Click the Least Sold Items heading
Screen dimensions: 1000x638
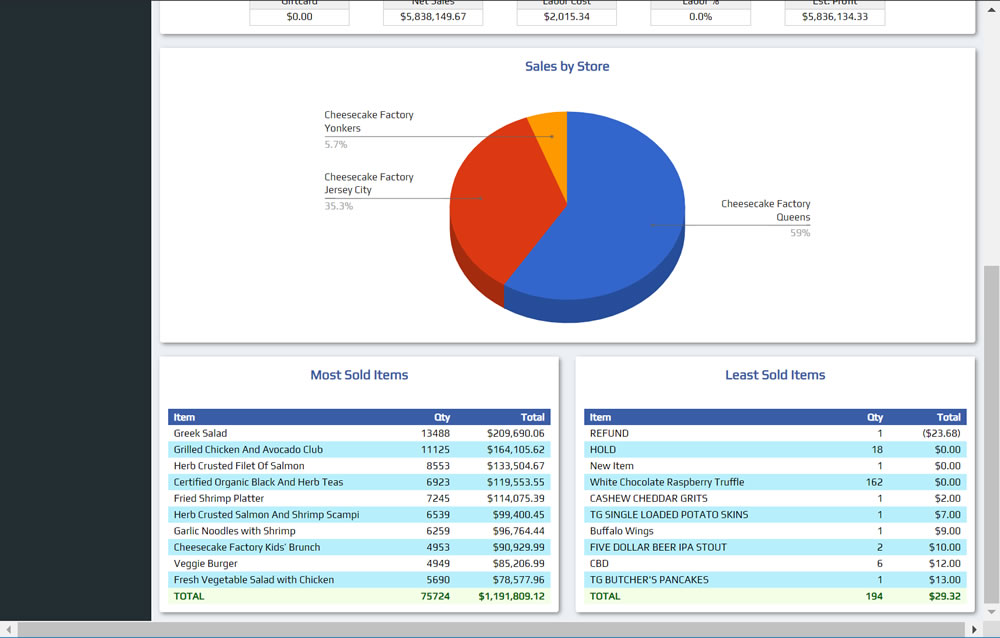(x=775, y=375)
